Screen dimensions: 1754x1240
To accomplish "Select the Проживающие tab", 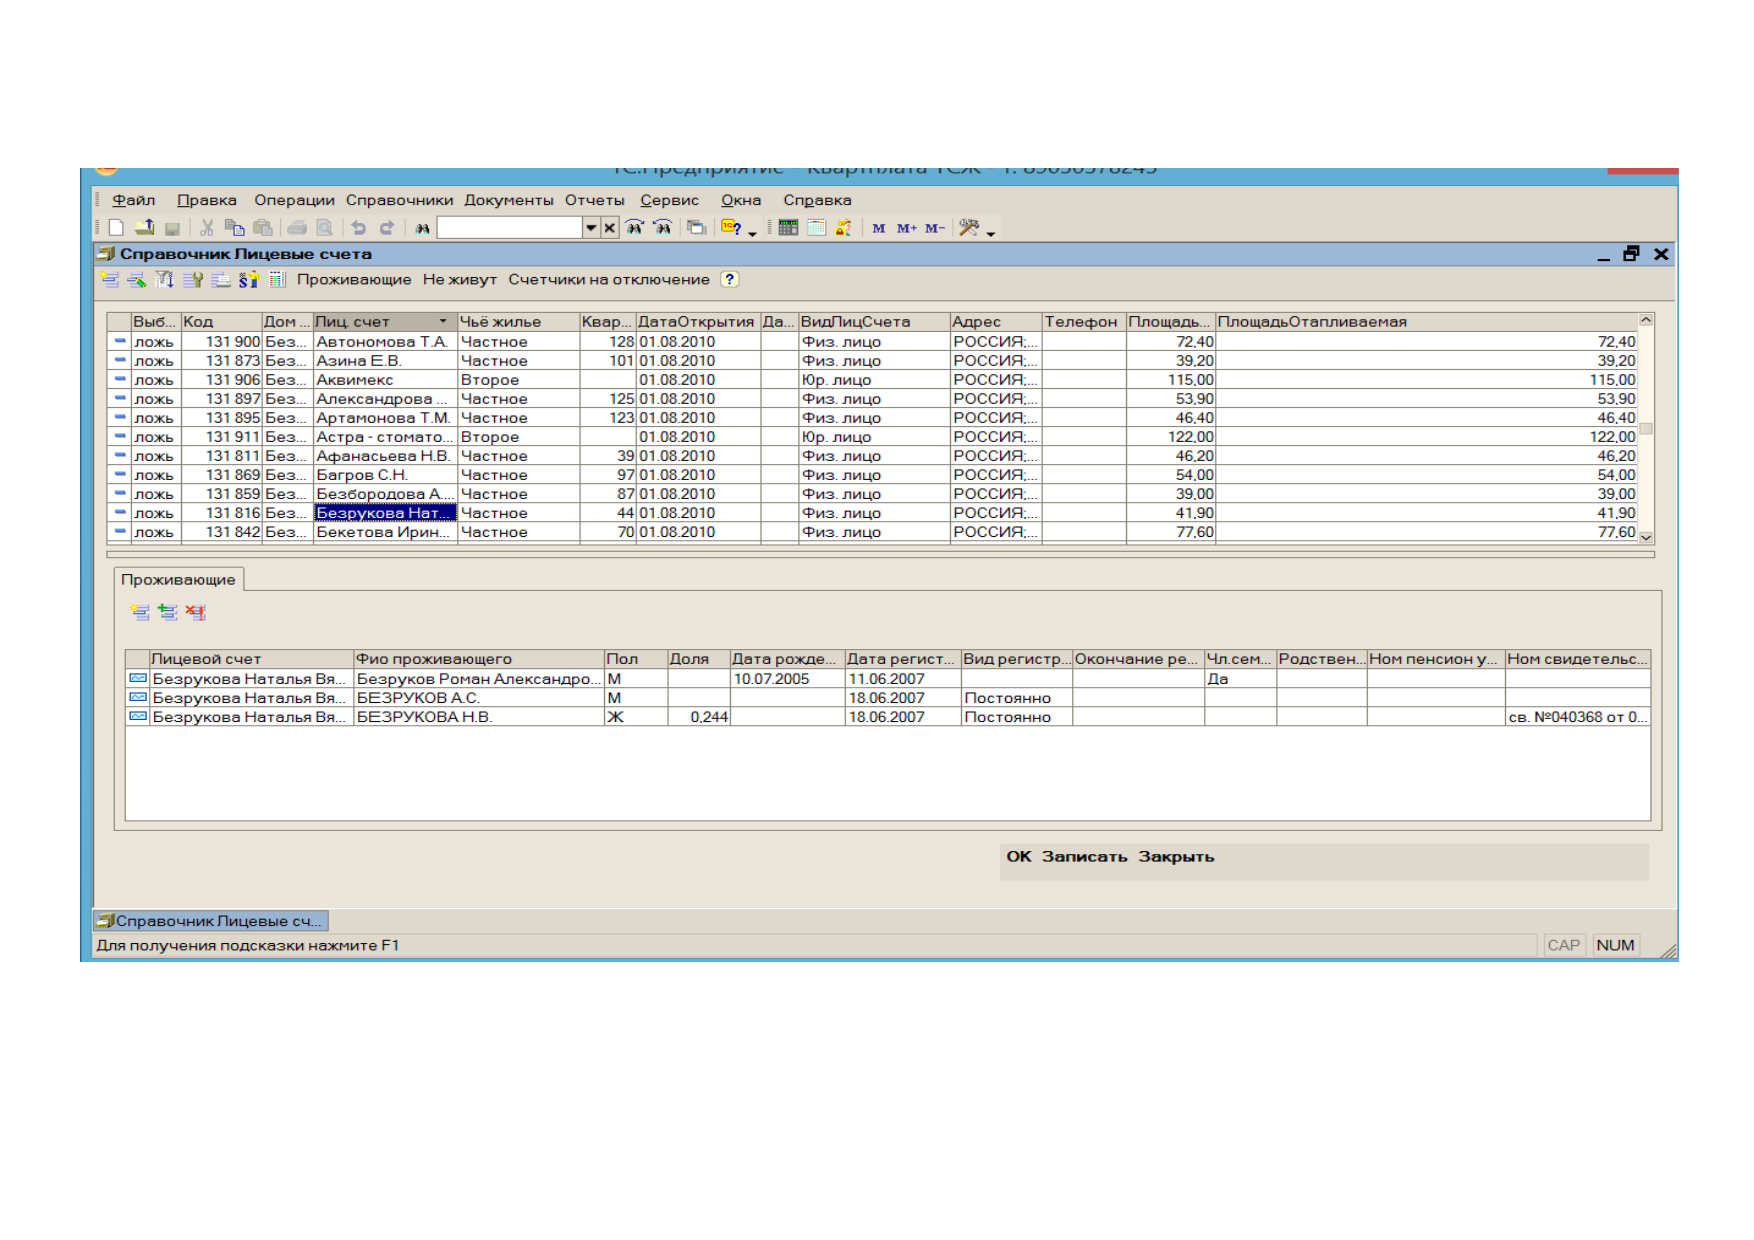I will point(178,580).
